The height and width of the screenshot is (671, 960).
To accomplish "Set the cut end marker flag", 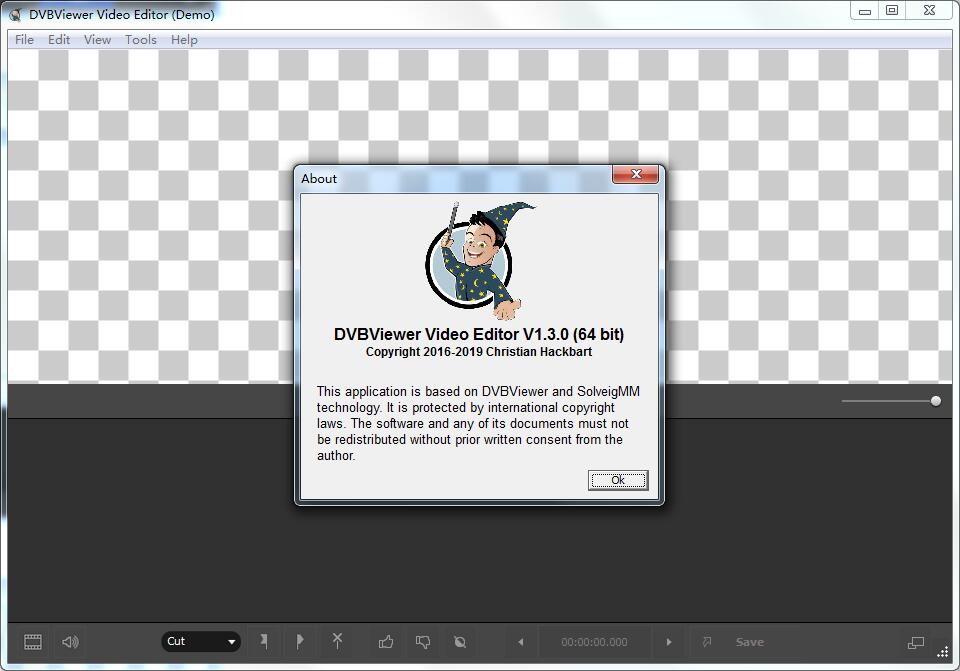I will 300,642.
